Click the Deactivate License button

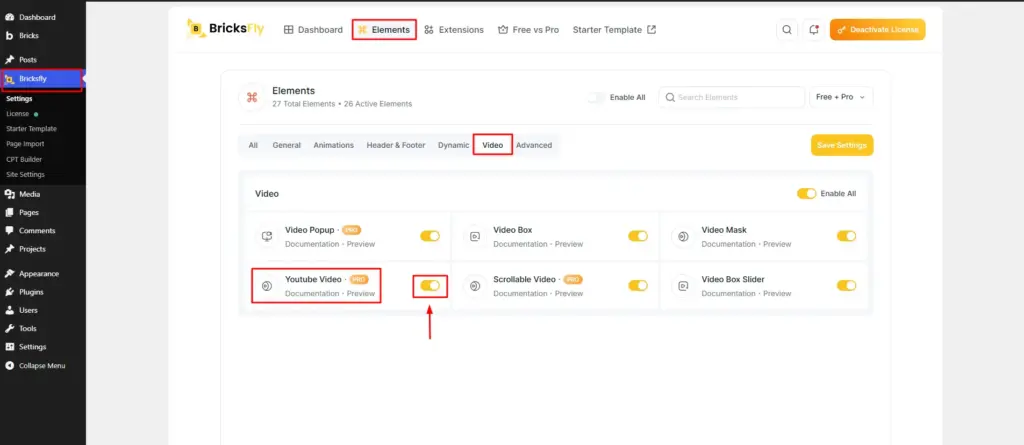tap(878, 29)
